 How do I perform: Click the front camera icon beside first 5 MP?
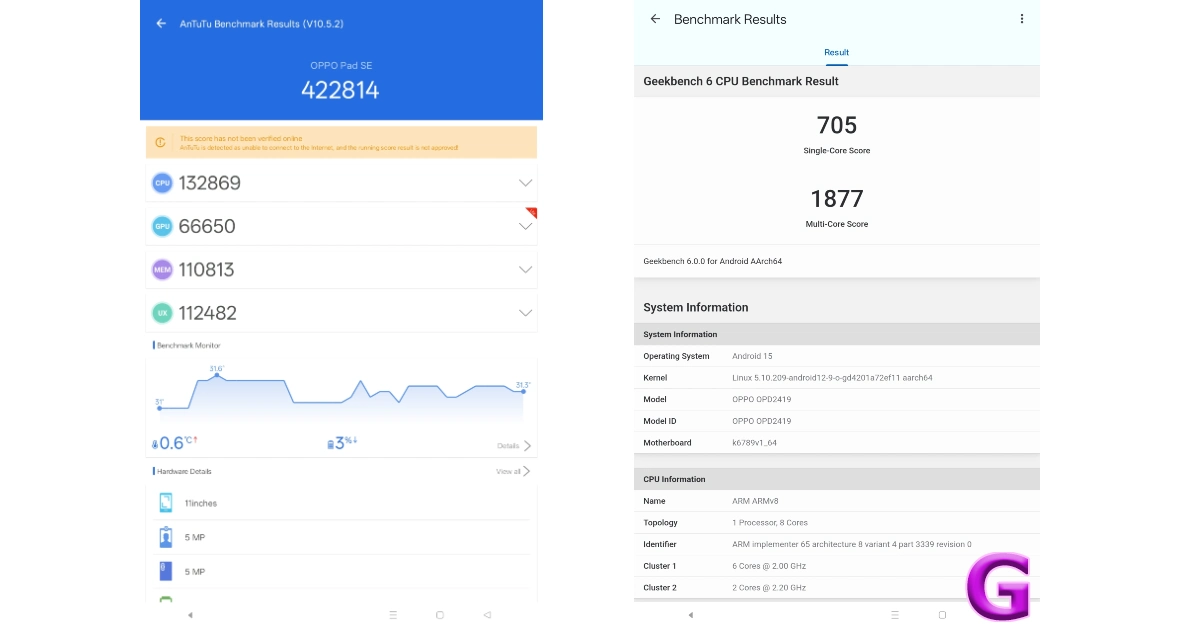pyautogui.click(x=166, y=537)
